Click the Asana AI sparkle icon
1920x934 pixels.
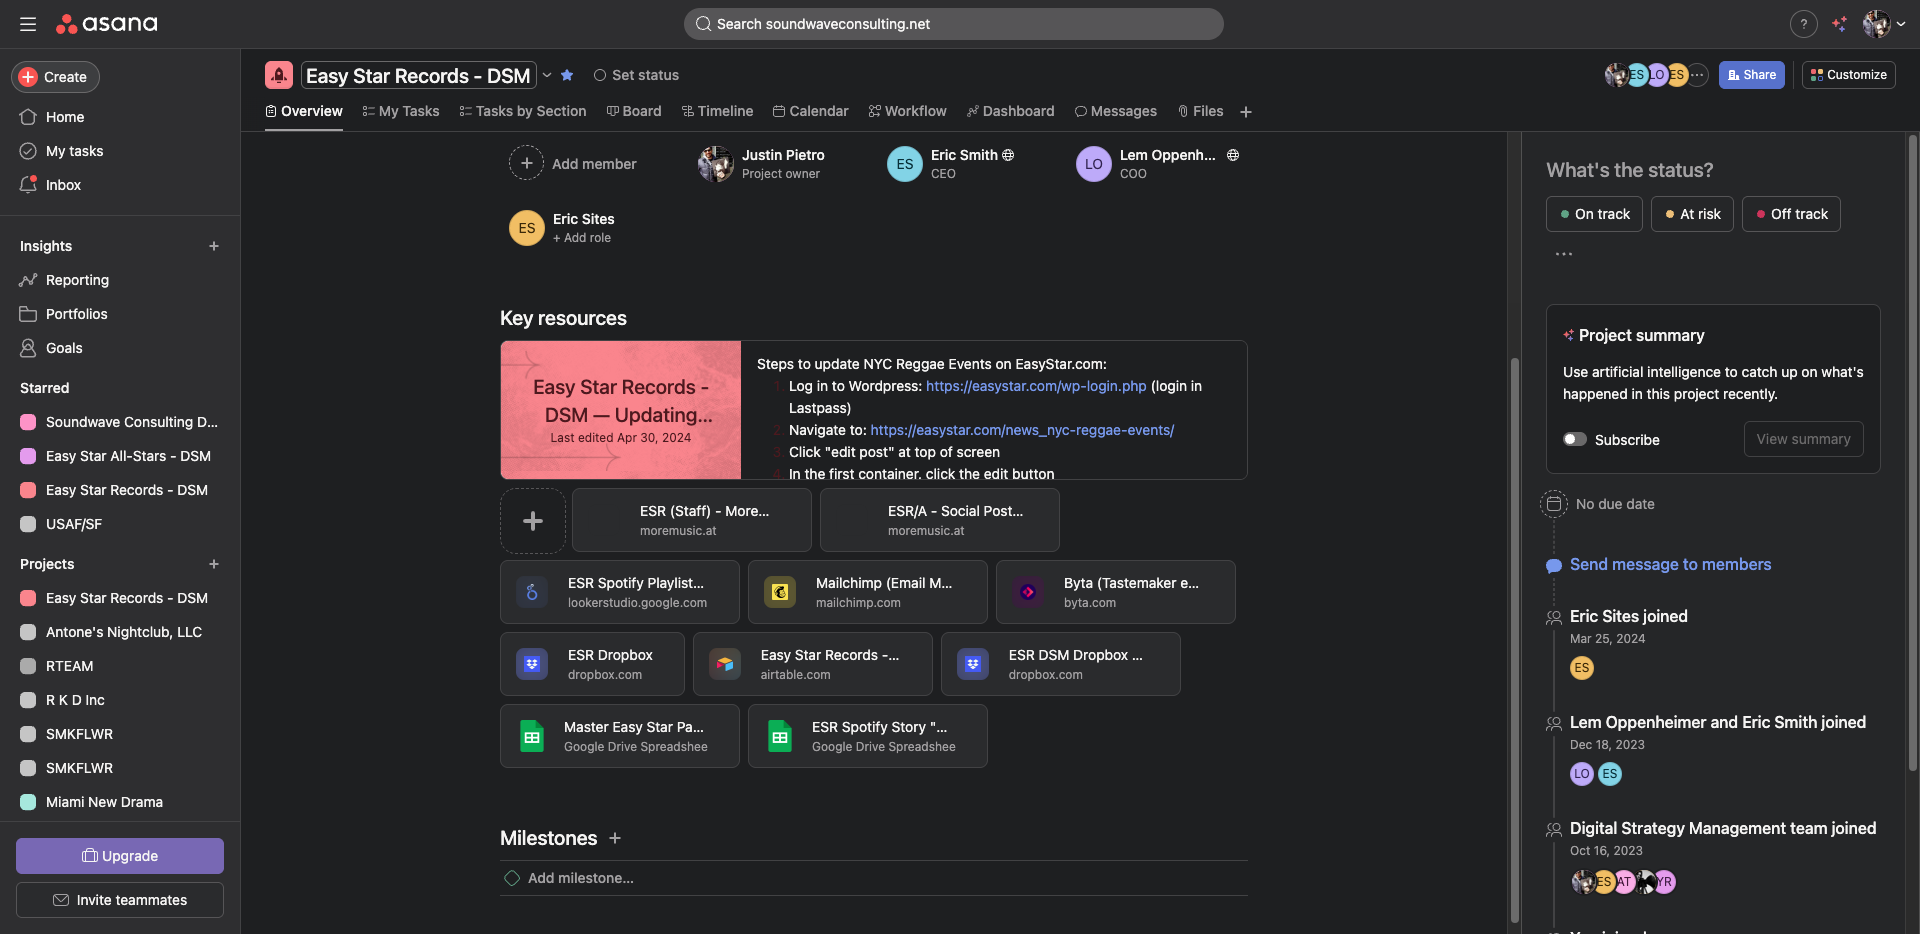click(1839, 24)
